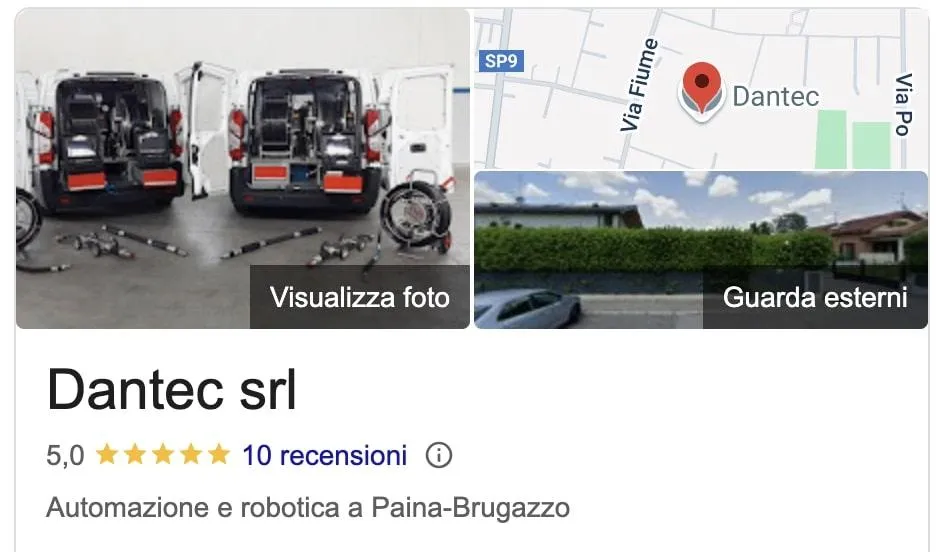This screenshot has height=552, width=942.
Task: Open the street view exterior thumbnail
Action: click(x=701, y=250)
